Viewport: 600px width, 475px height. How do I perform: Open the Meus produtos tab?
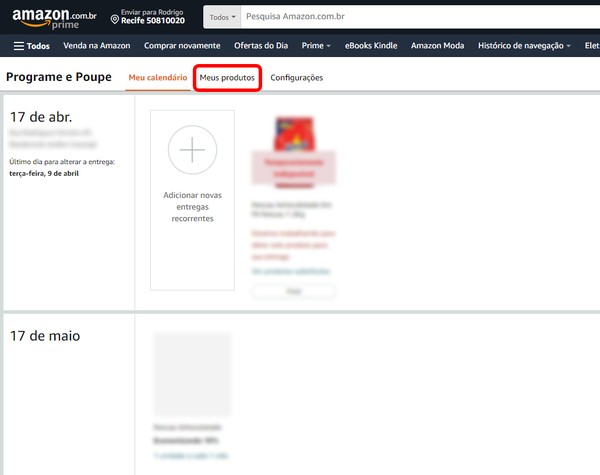coord(227,78)
